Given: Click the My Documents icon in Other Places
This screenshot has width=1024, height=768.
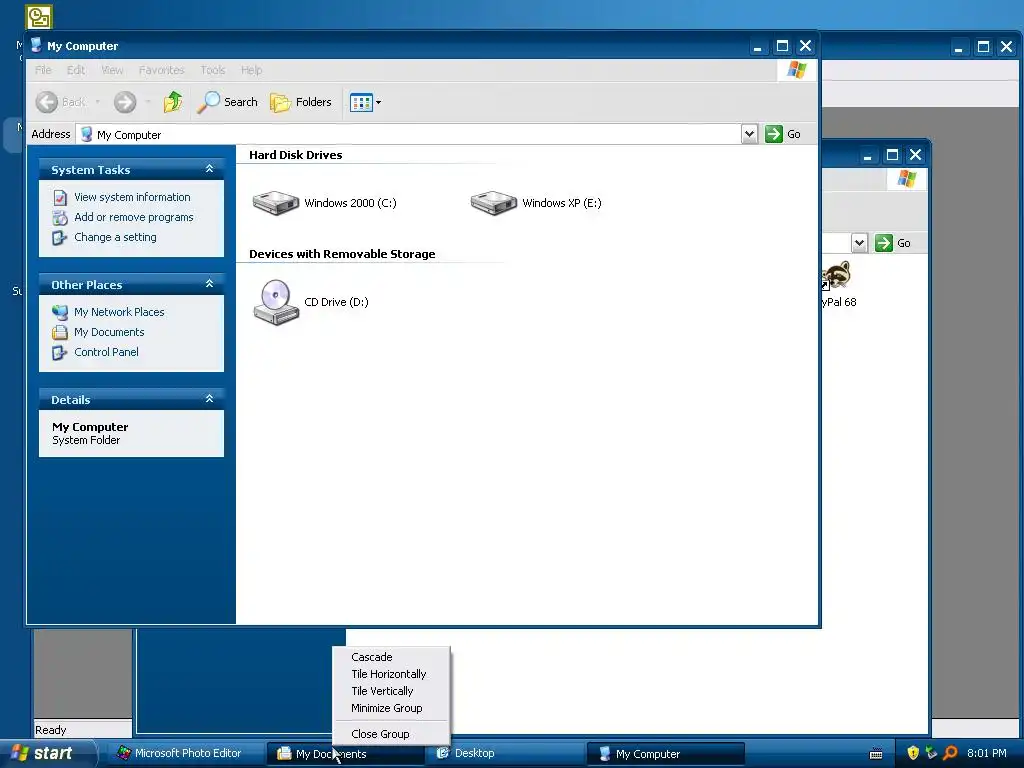Looking at the screenshot, I should point(60,332).
